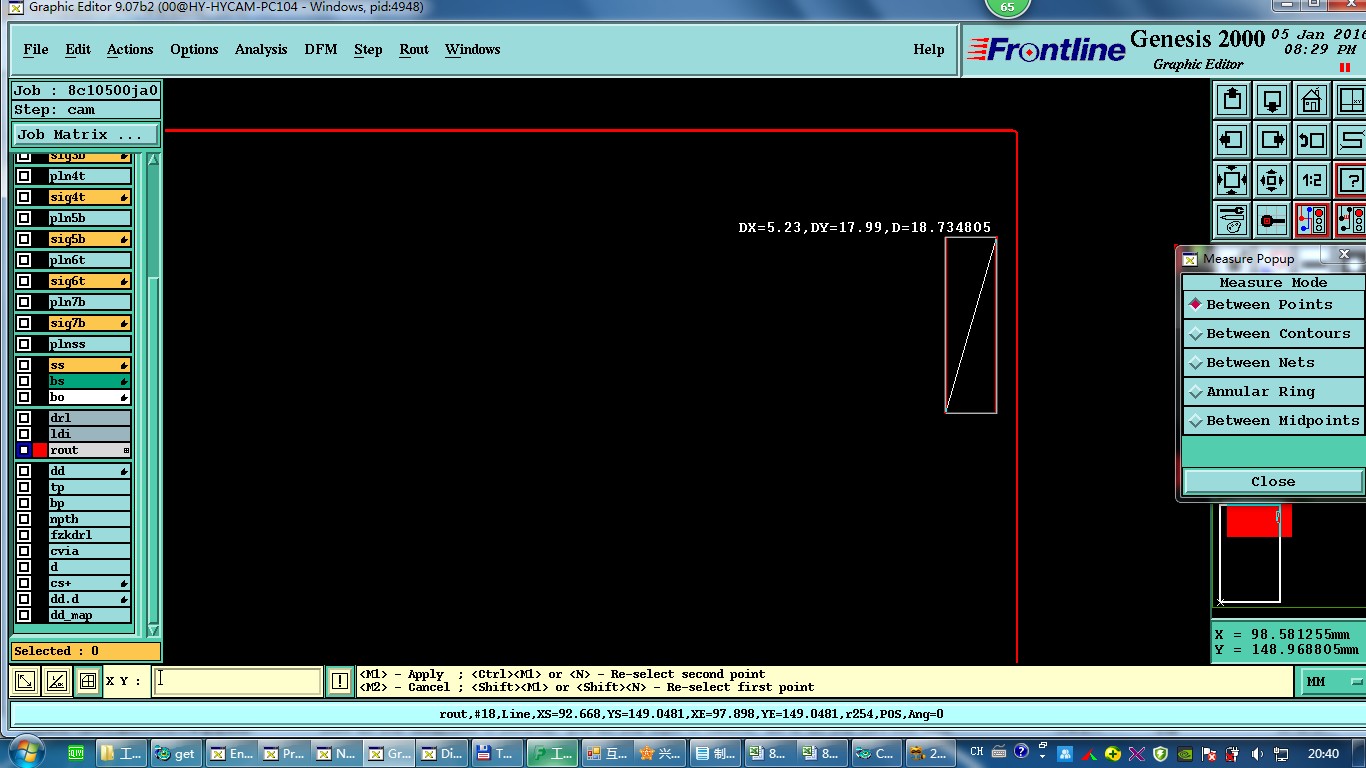Click the diagonal arrow coordinate mode icon
This screenshot has height=768, width=1366.
click(x=25, y=681)
